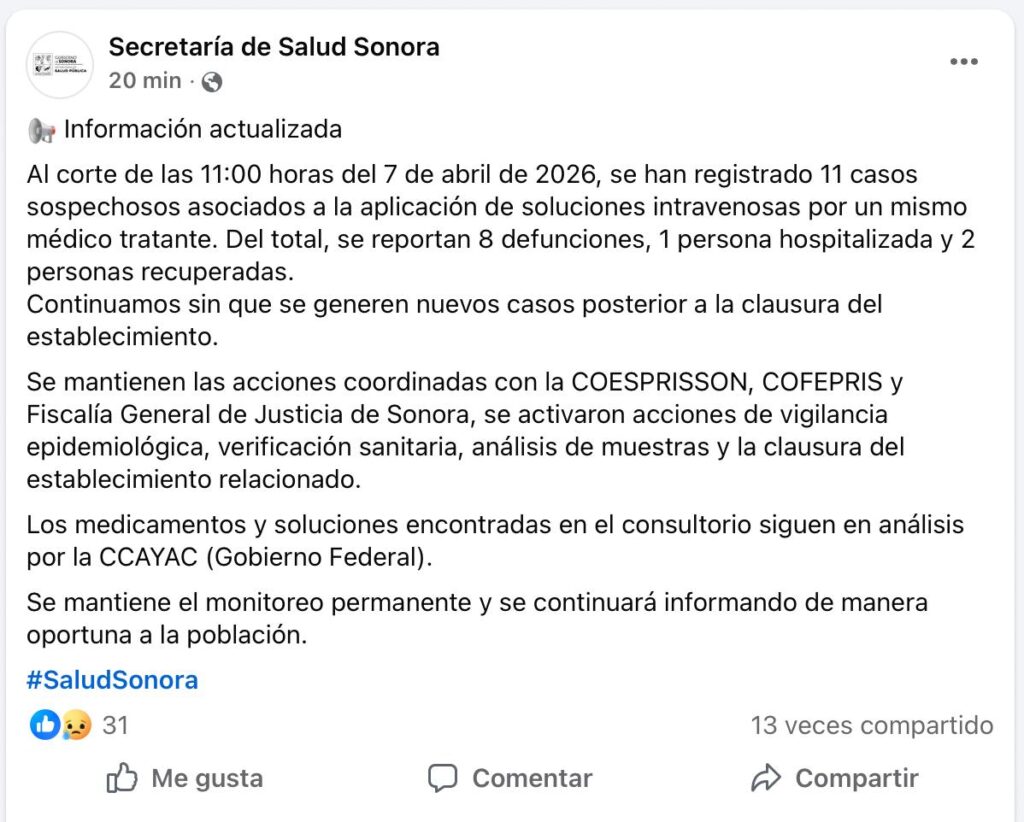
Task: Click the "Comentar" label text
Action: 532,778
